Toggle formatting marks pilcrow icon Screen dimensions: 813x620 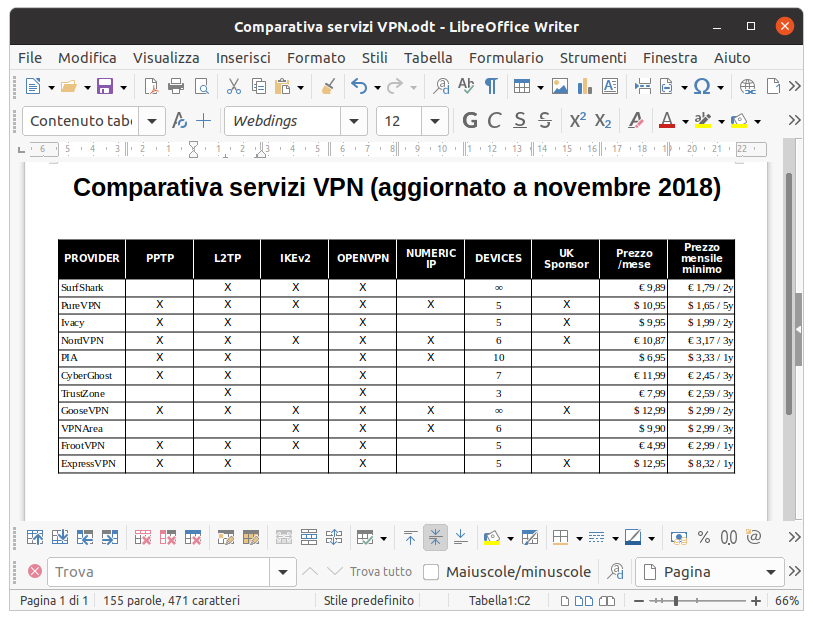491,86
